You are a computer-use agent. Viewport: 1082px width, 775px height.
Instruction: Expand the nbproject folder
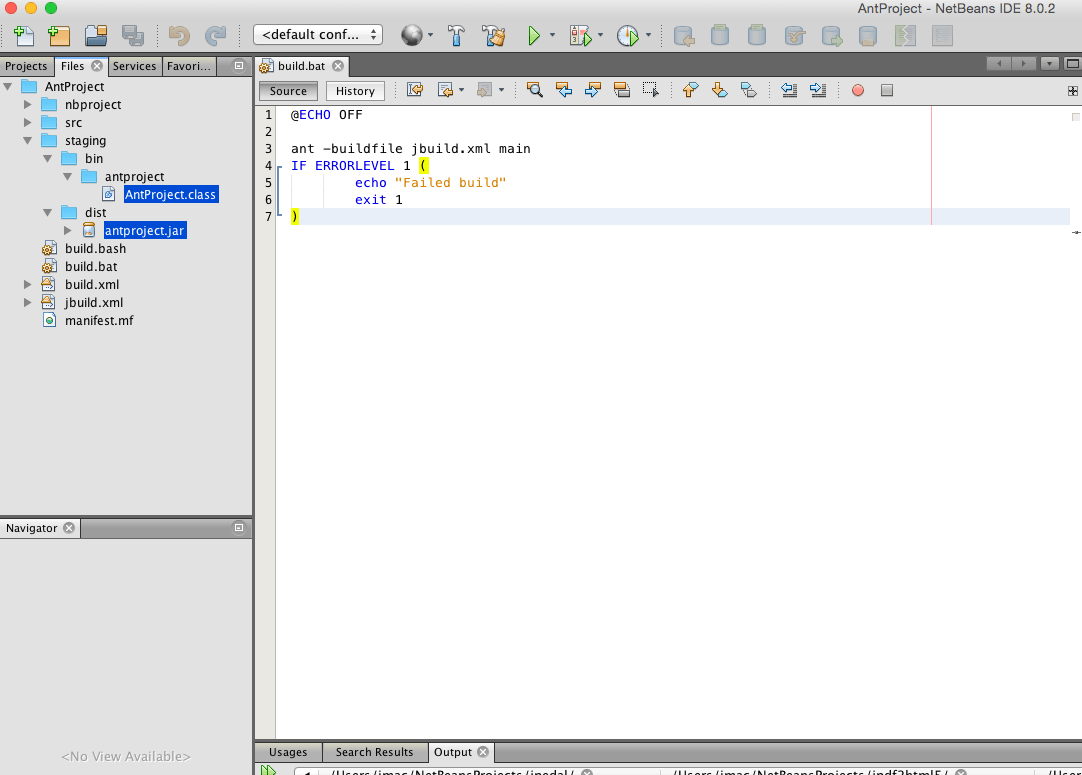[x=29, y=105]
